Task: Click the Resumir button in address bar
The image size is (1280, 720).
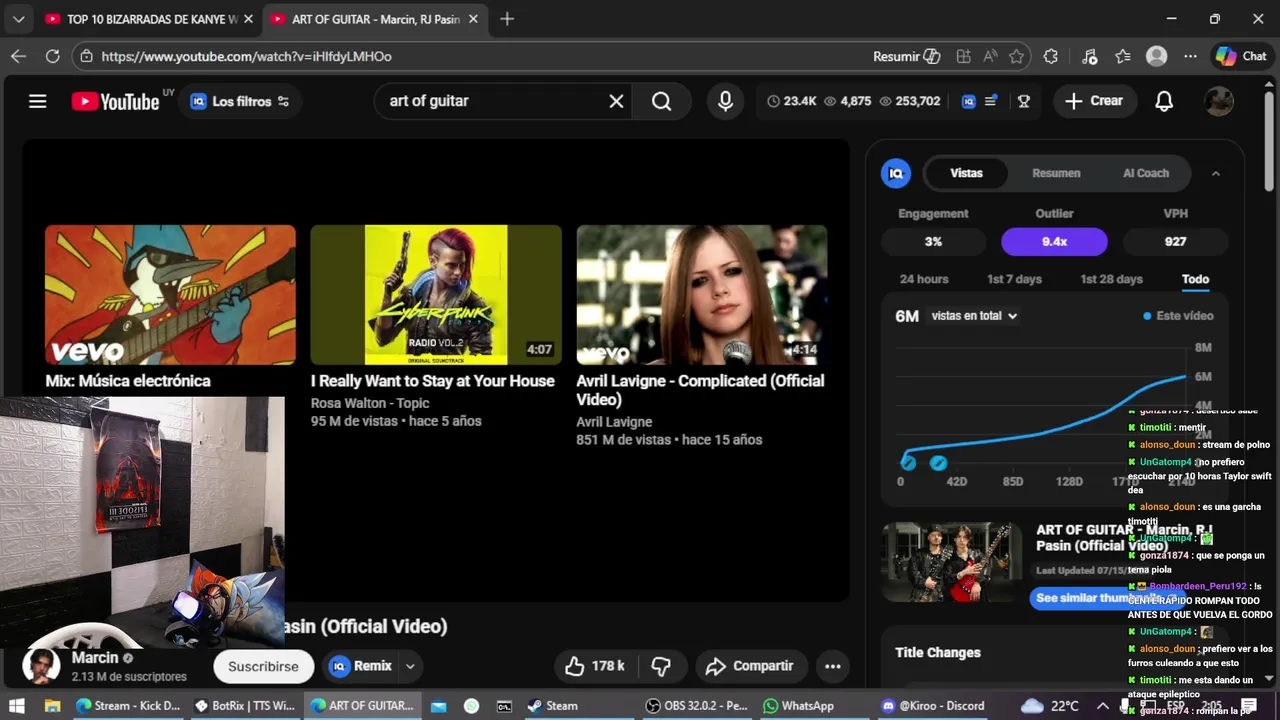Action: (906, 56)
